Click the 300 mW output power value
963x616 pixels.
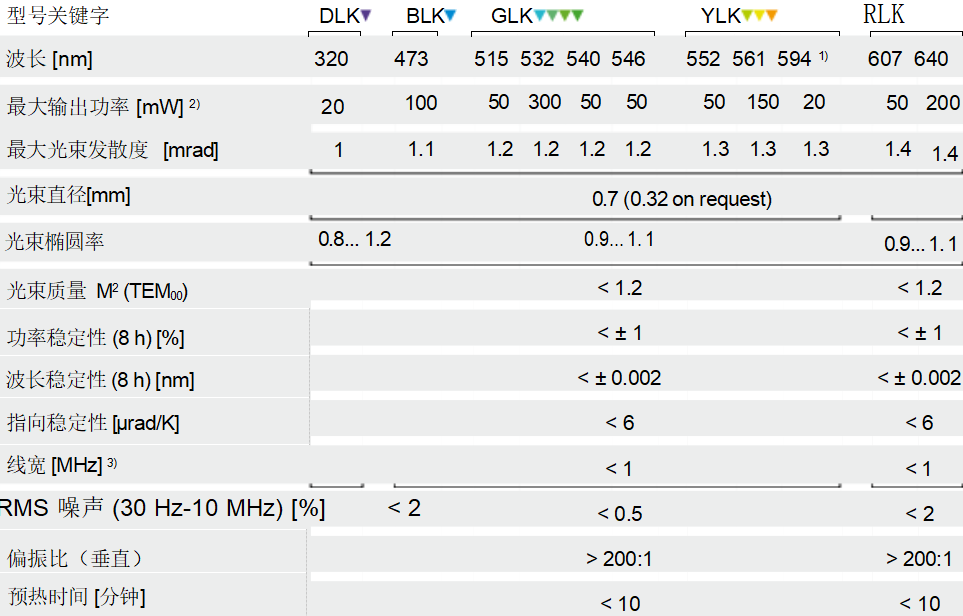pyautogui.click(x=545, y=102)
